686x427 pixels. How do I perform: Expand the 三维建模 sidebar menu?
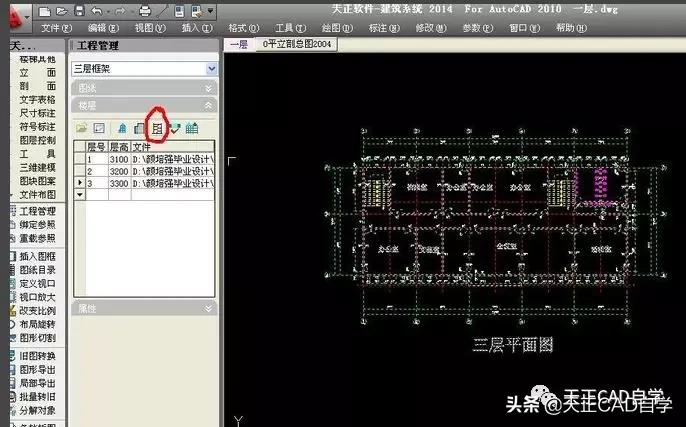[38, 168]
